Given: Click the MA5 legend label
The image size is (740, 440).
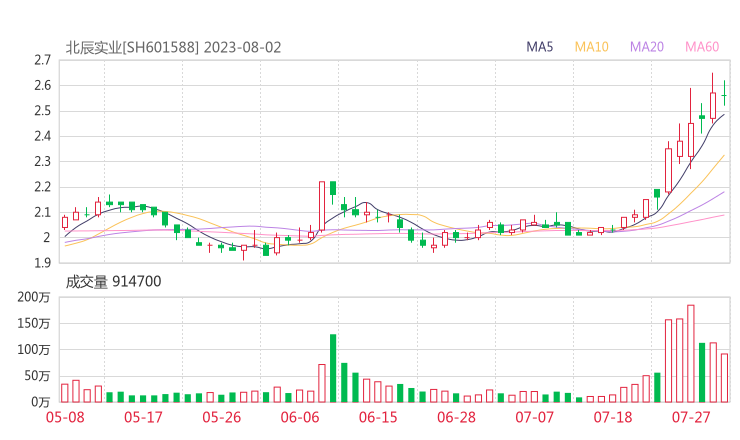Looking at the screenshot, I should click(539, 47).
